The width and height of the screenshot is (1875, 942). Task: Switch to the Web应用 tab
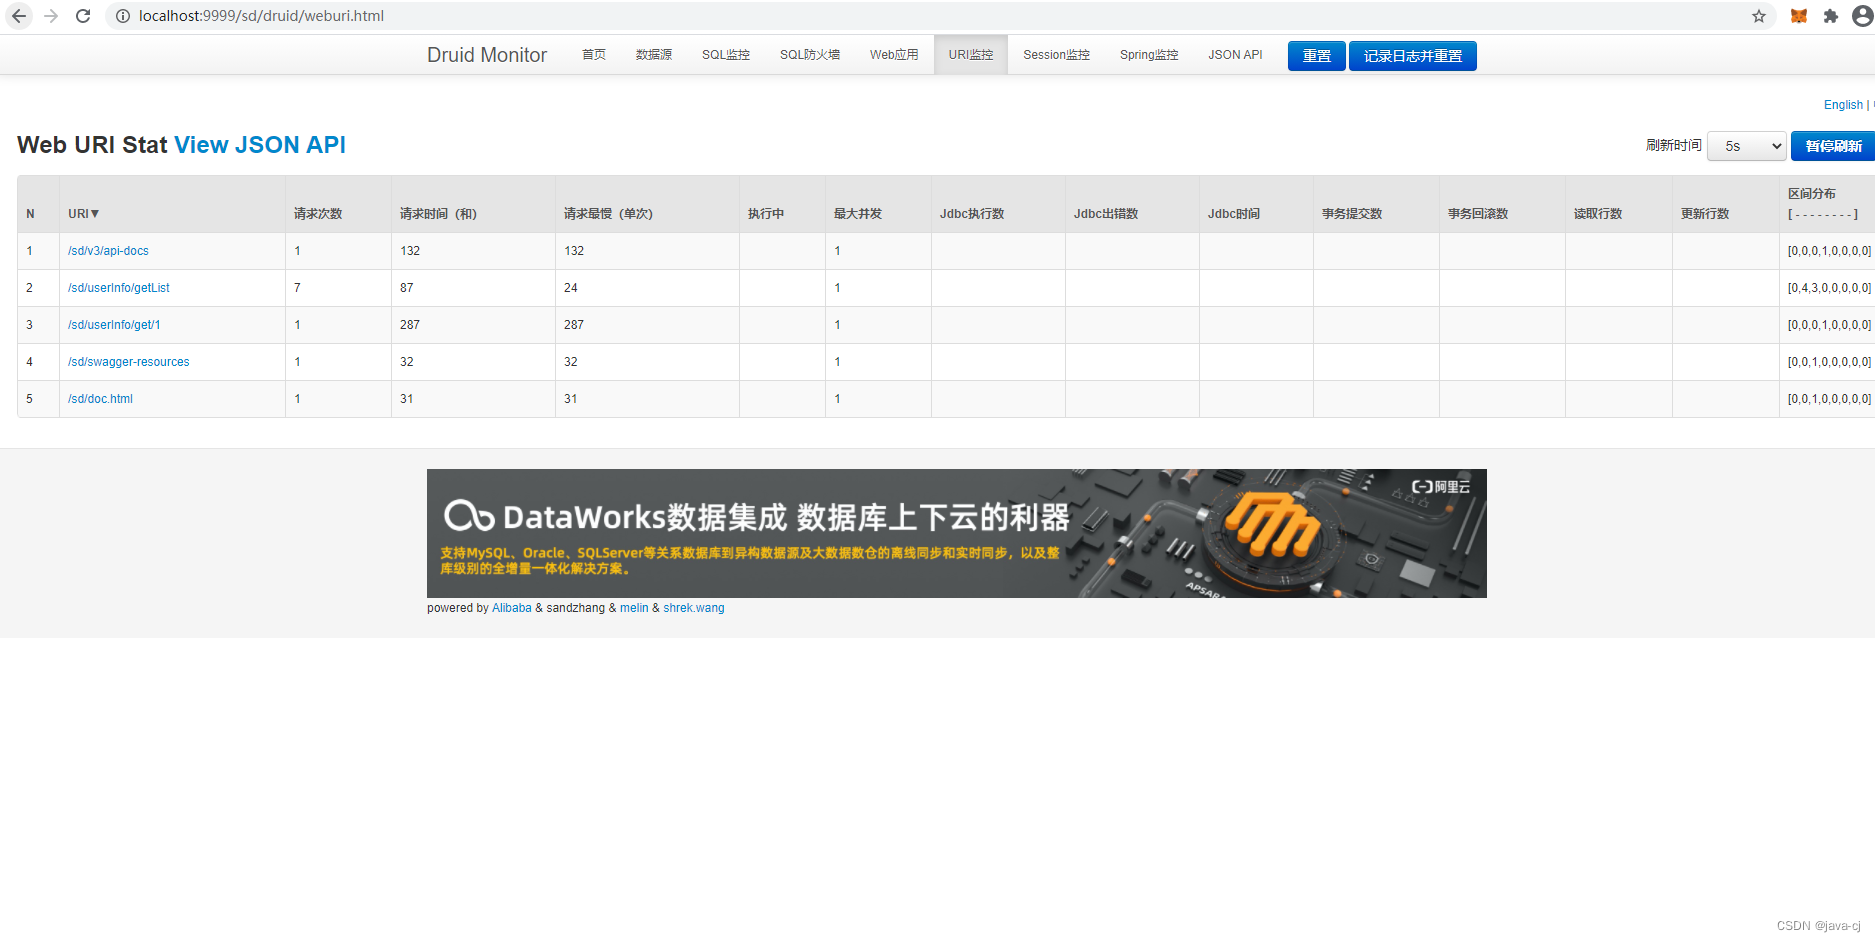point(893,55)
